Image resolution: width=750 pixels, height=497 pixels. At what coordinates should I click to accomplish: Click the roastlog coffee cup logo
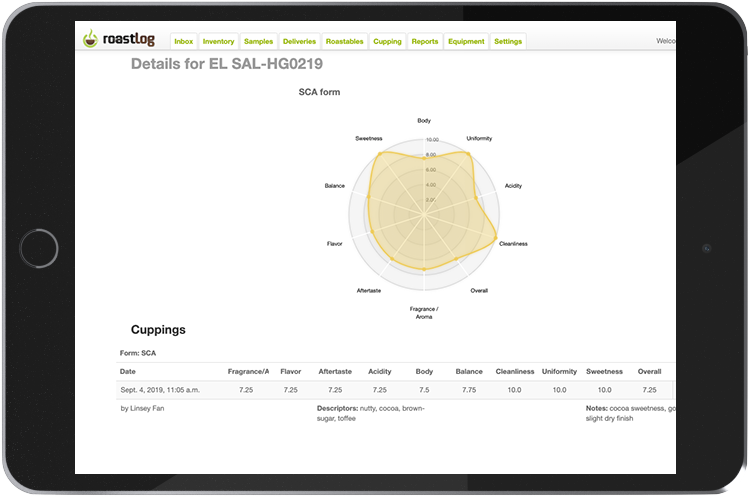[x=91, y=41]
